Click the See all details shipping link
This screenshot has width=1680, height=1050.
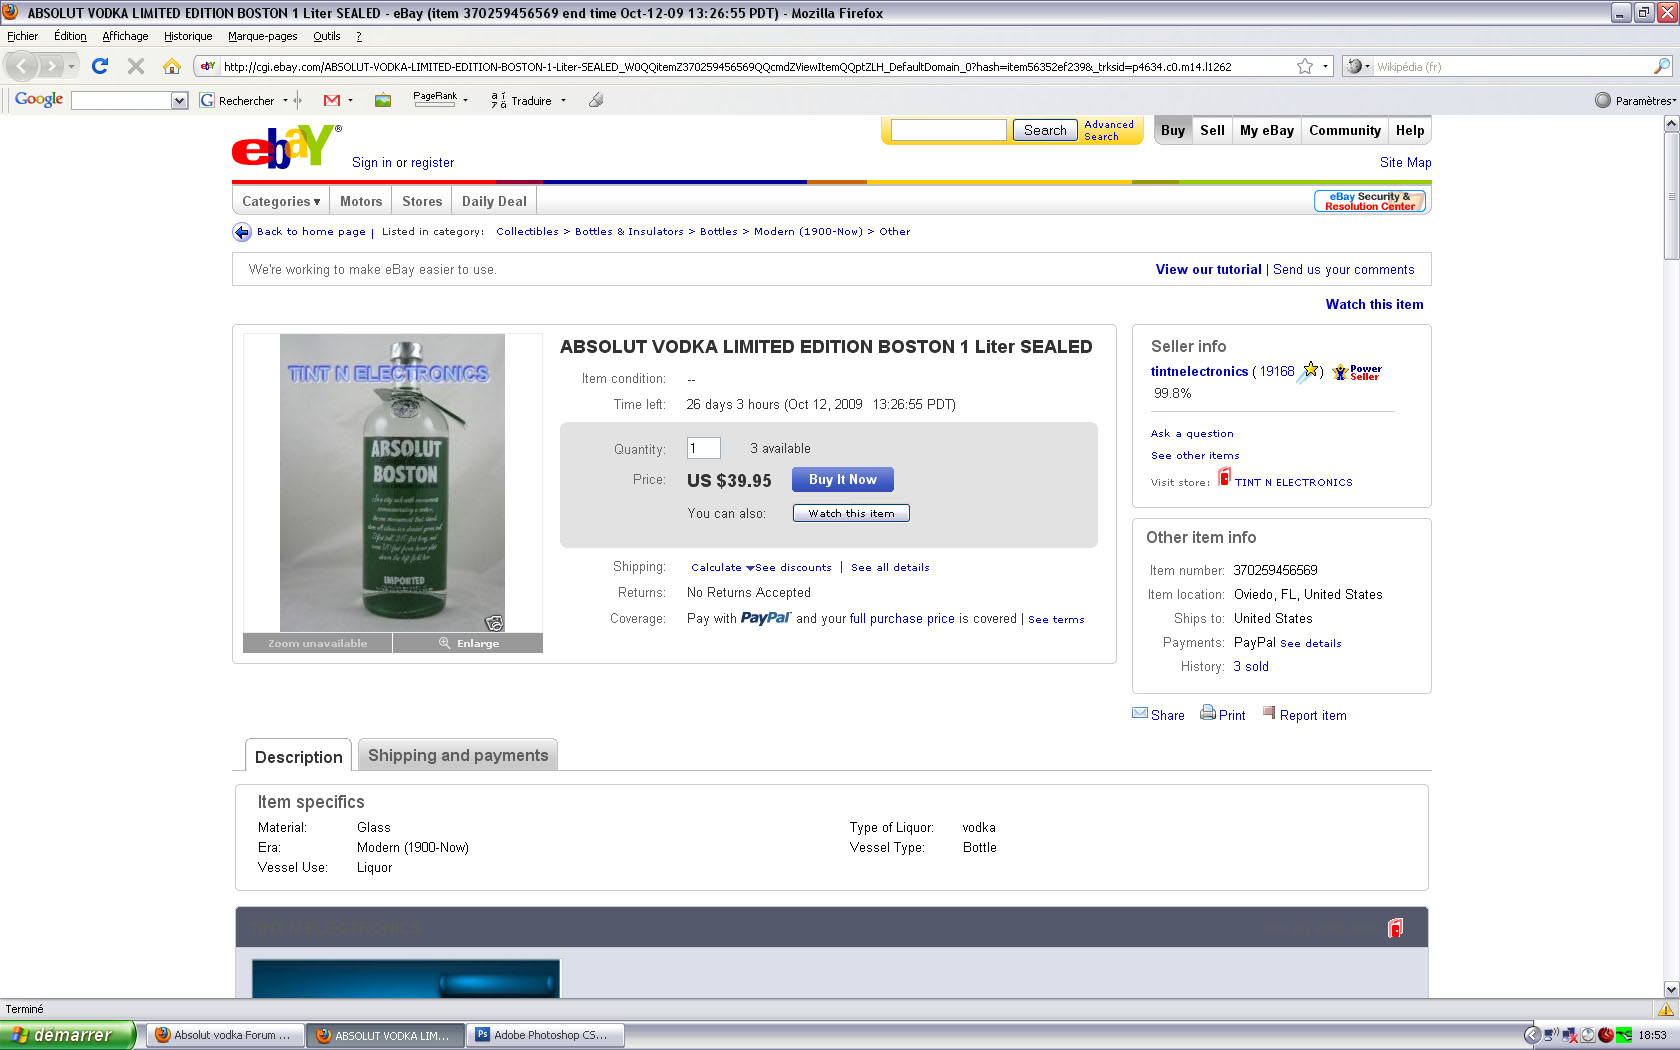point(890,567)
